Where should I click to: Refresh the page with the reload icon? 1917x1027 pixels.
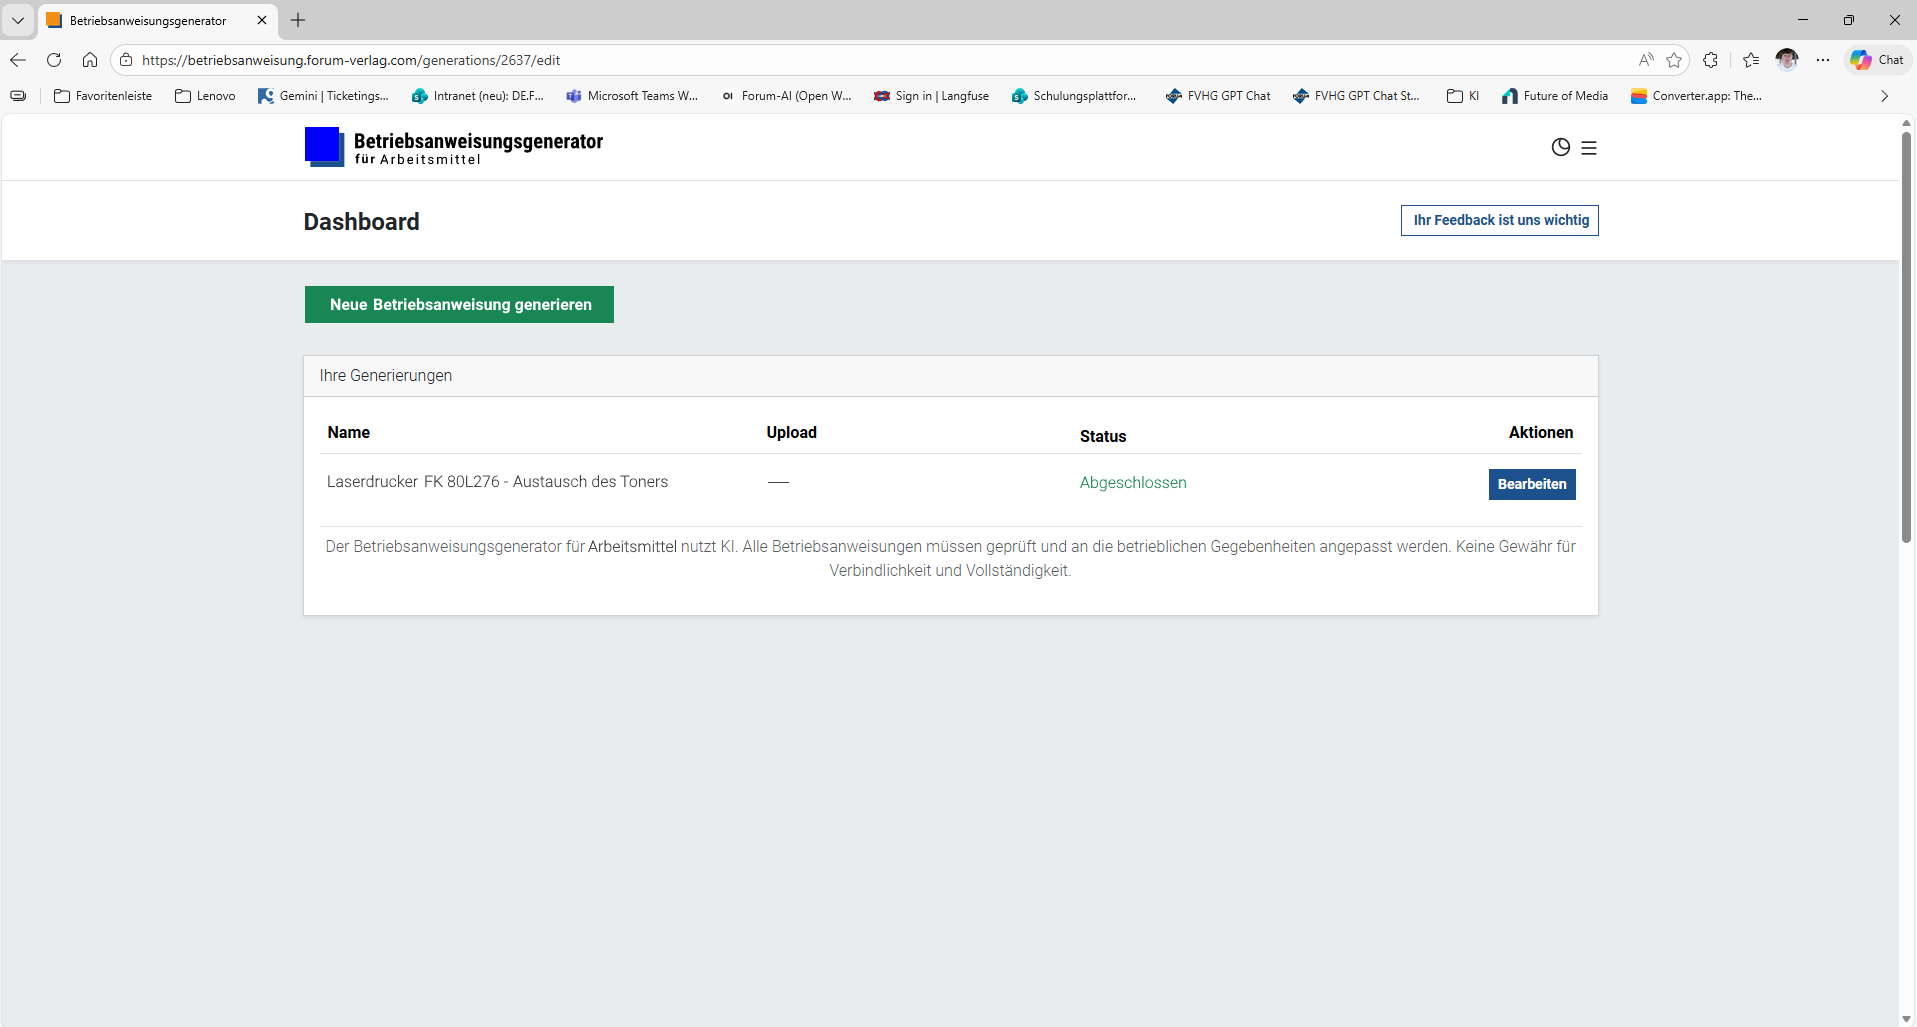click(x=54, y=60)
